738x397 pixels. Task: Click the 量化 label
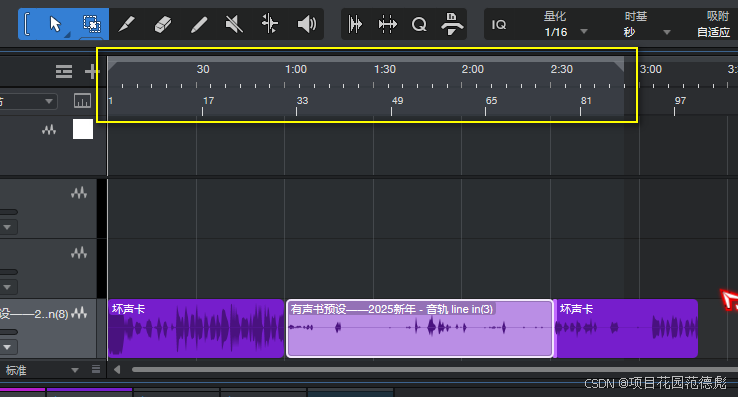tap(554, 16)
